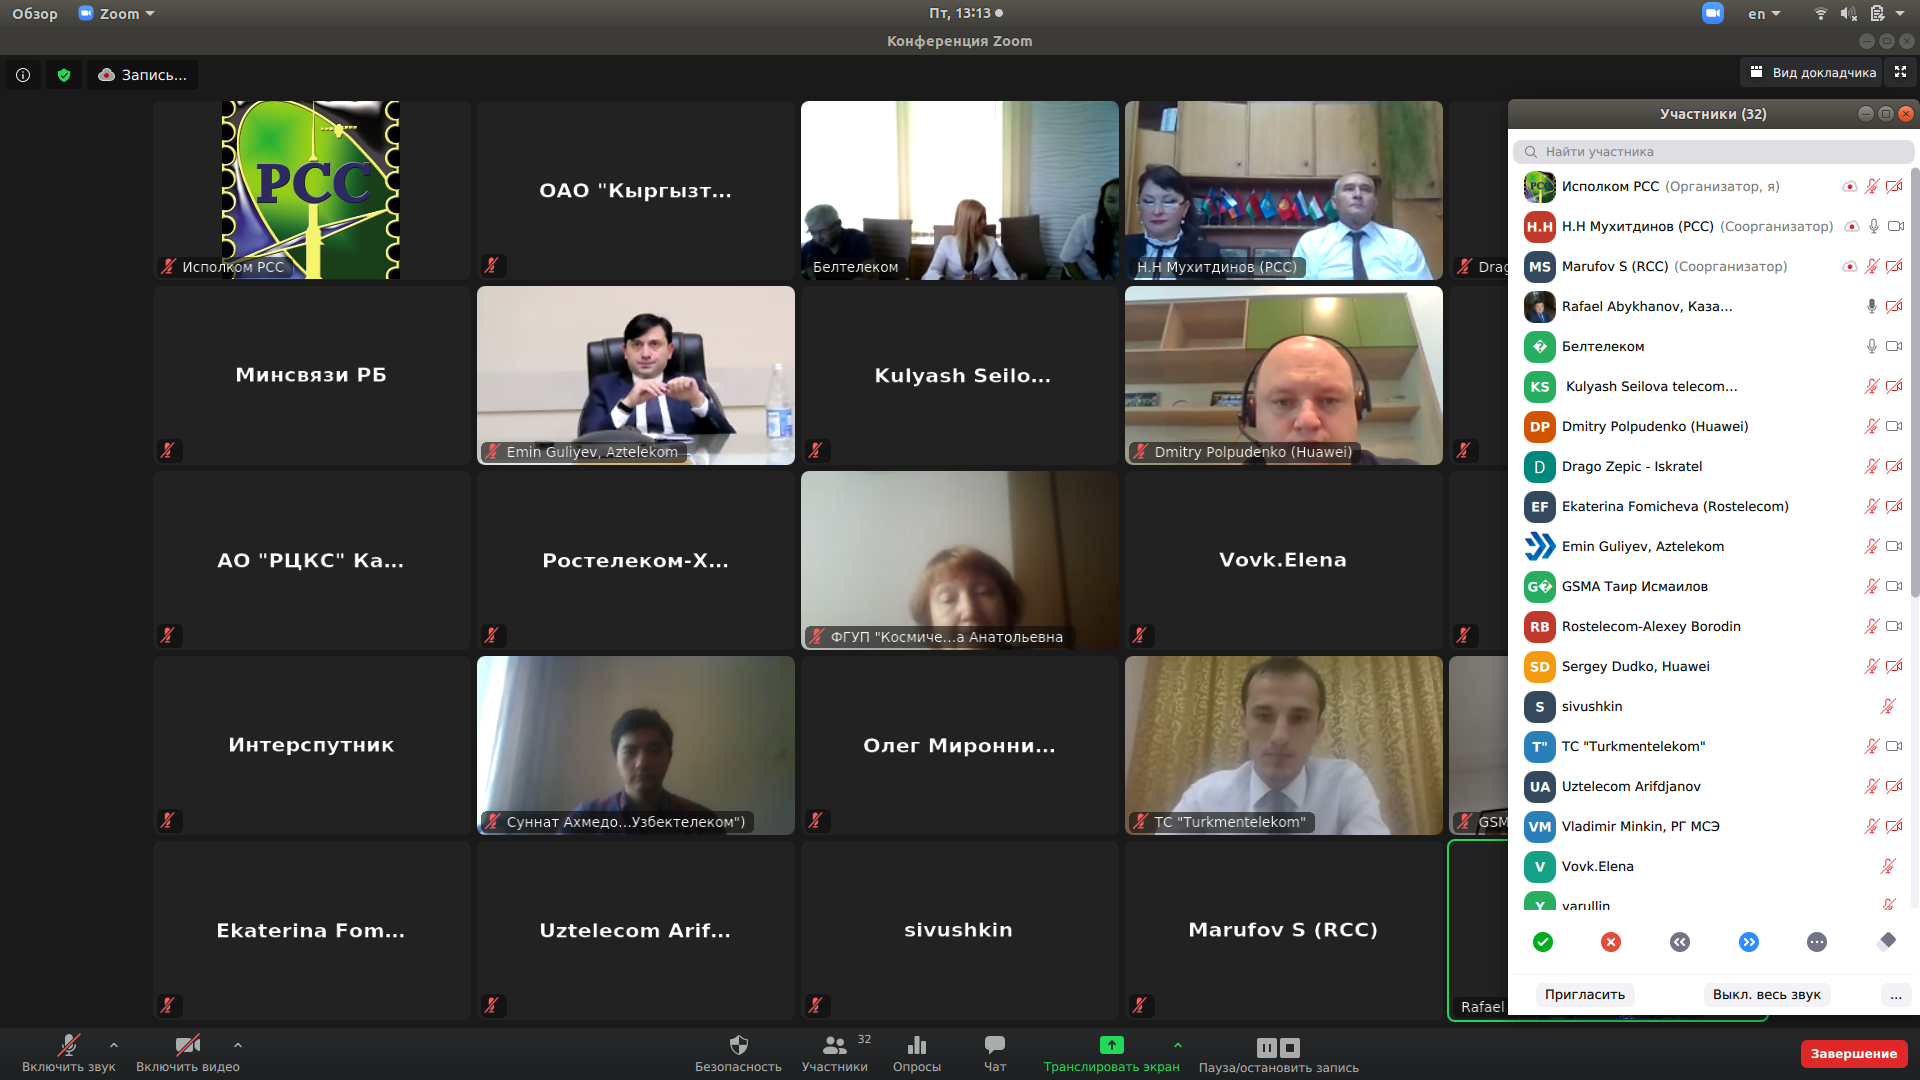Screen dimensions: 1920x1080
Task: Click the 'clear all' eraser icon
Action: point(1886,941)
